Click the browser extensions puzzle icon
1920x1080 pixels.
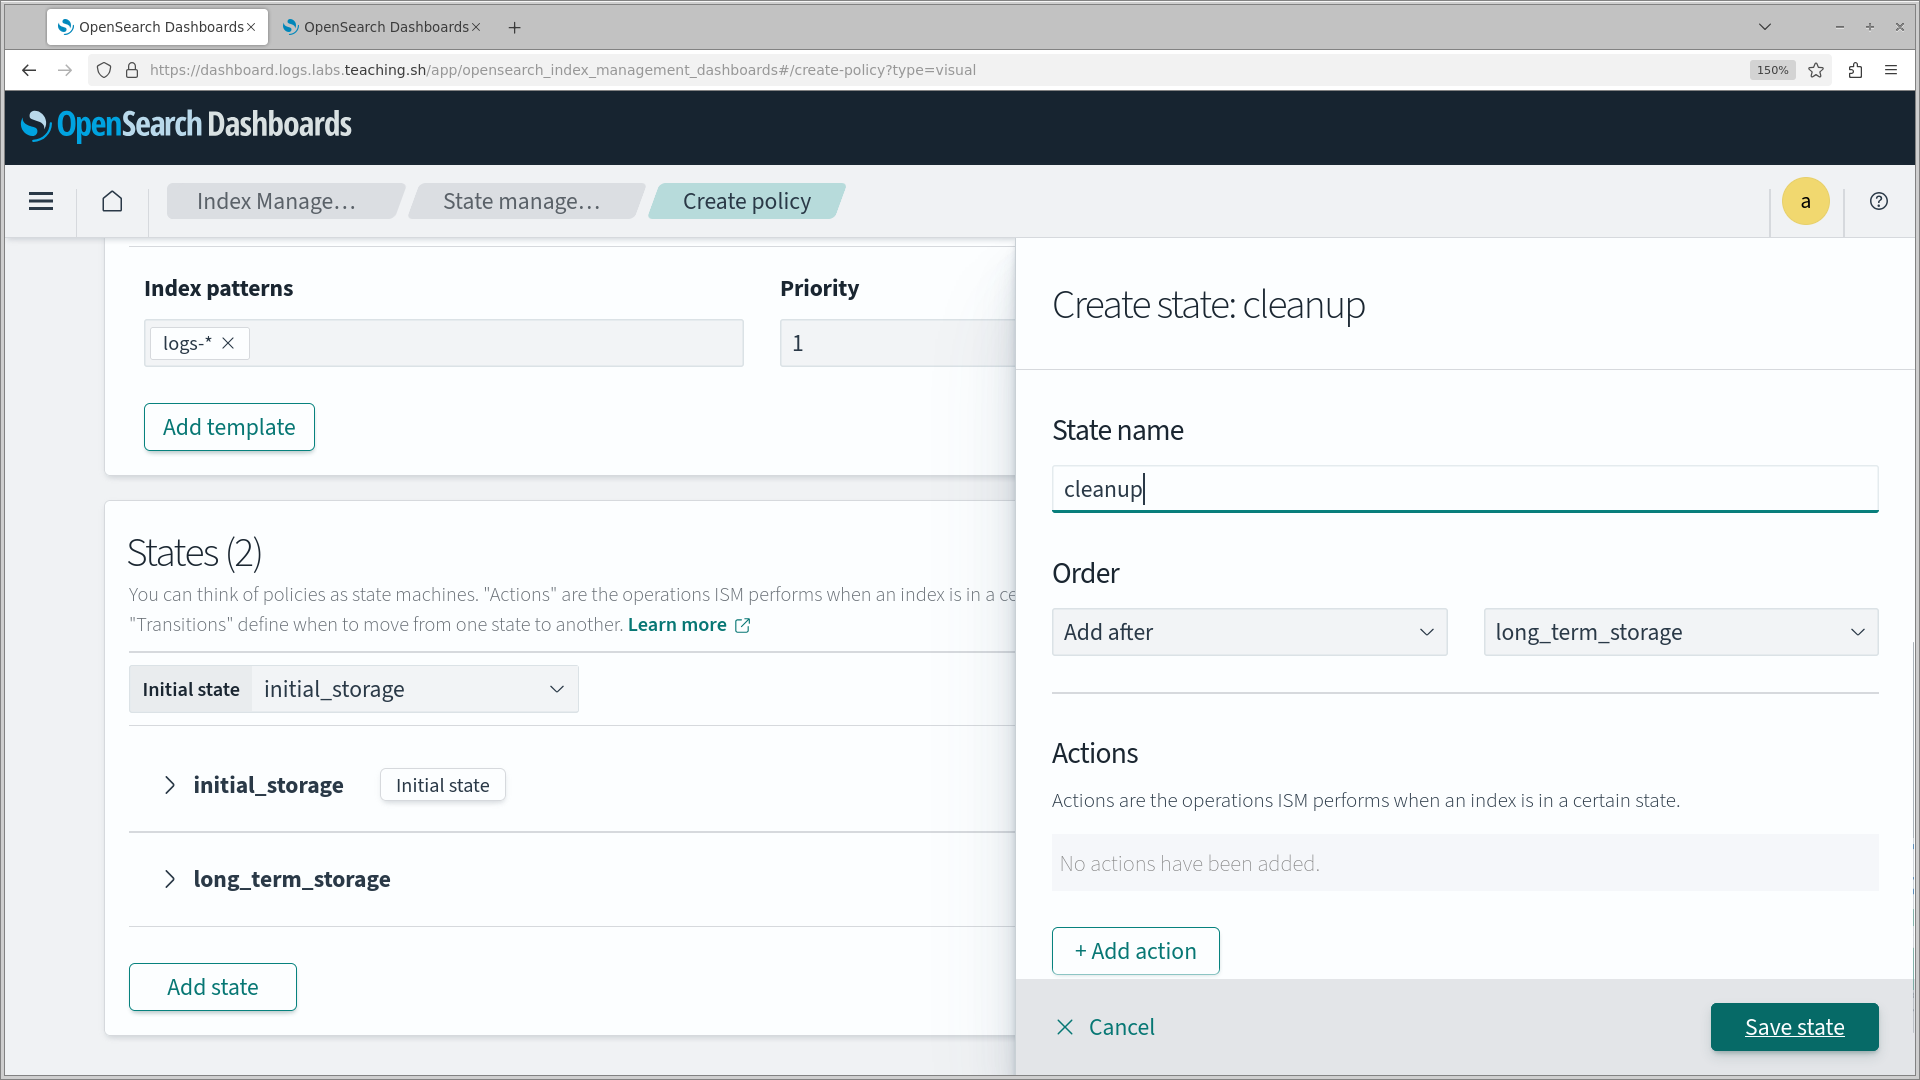pos(1855,70)
